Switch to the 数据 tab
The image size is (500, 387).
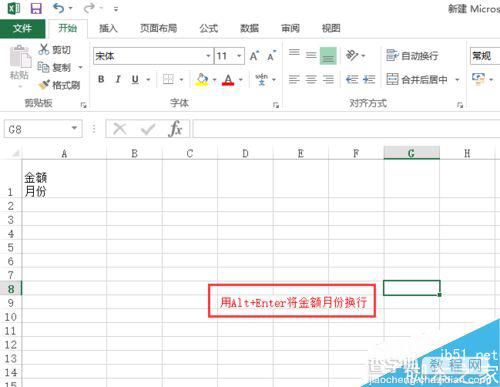pyautogui.click(x=249, y=28)
